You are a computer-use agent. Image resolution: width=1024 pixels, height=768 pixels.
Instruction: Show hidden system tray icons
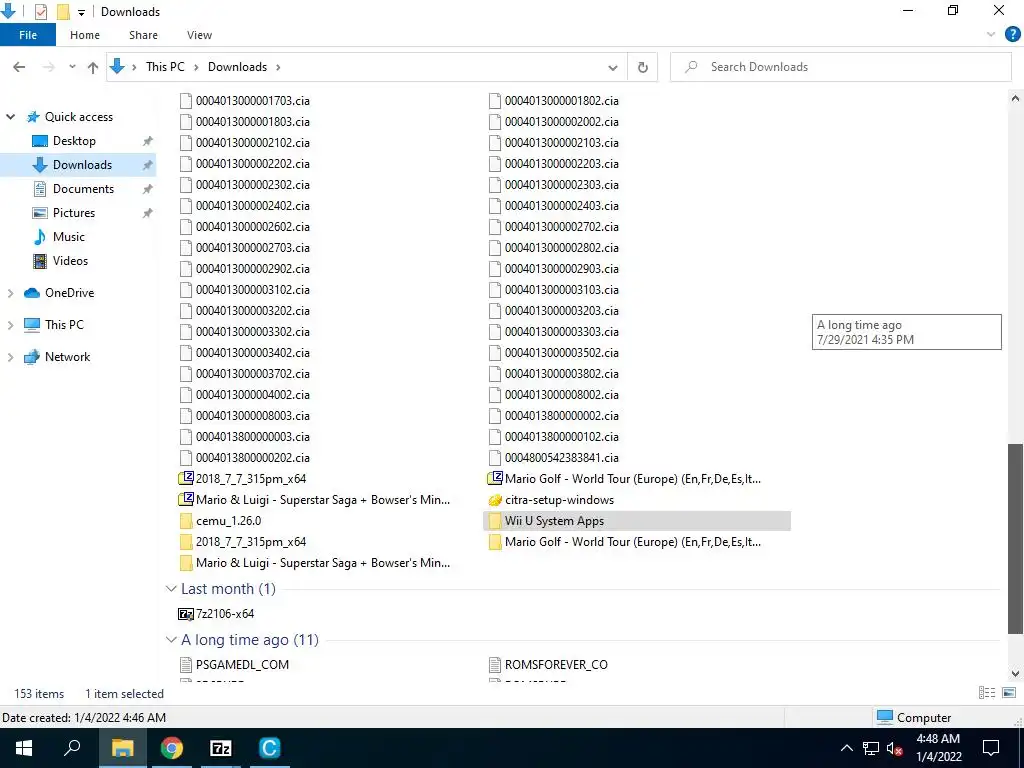(846, 748)
